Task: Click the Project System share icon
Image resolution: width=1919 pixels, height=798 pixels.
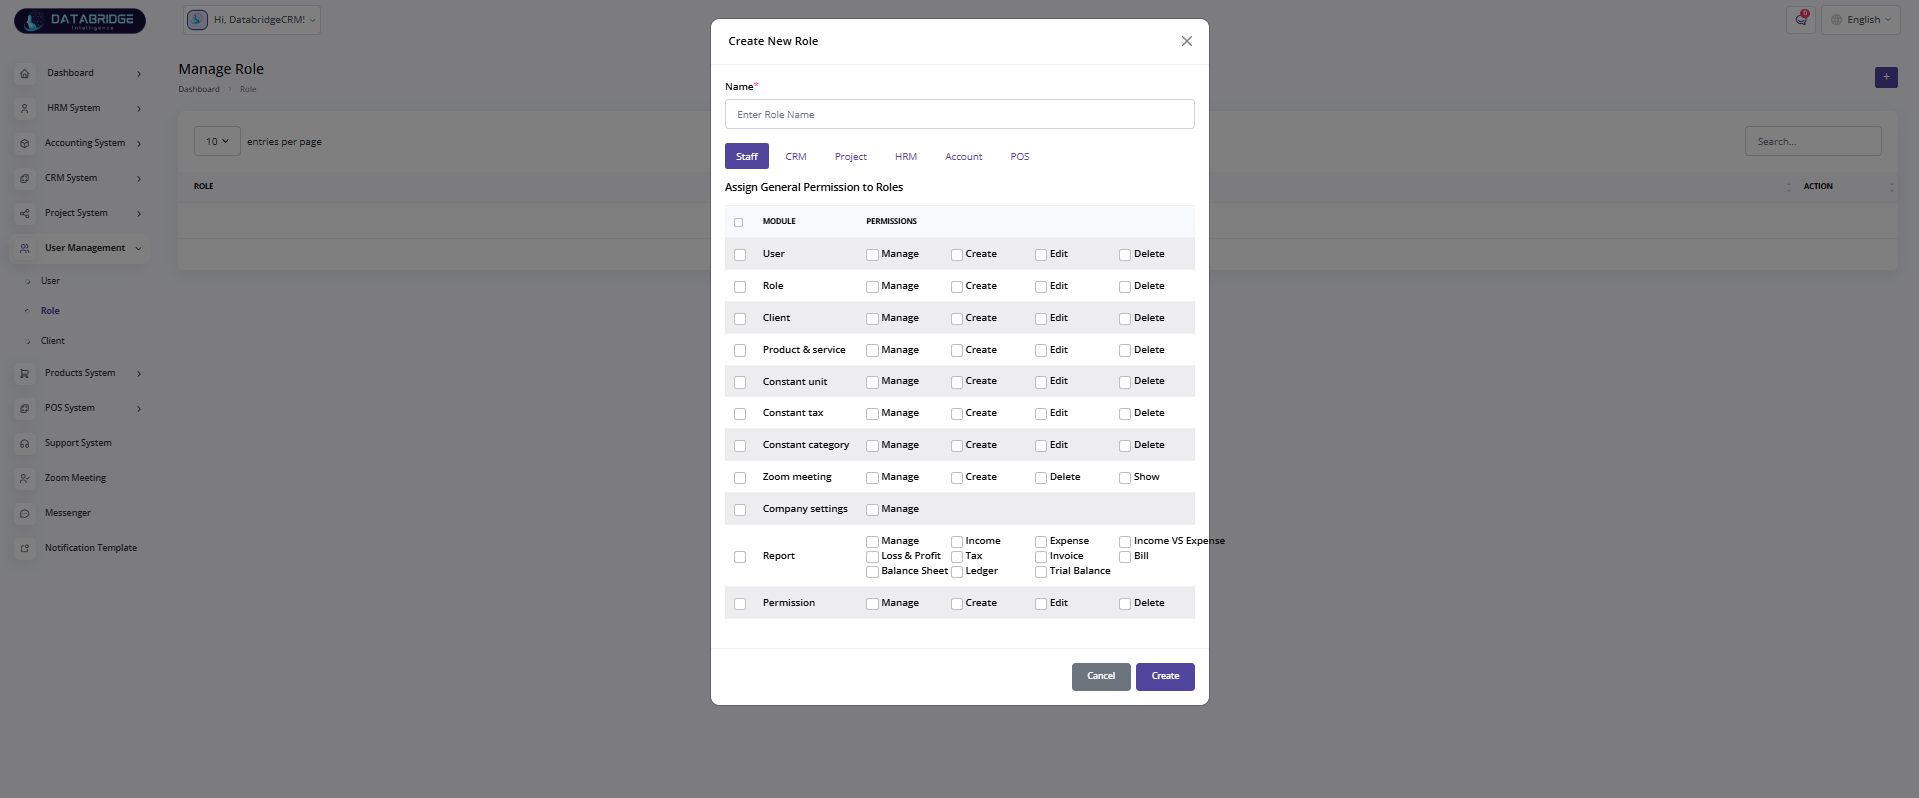Action: click(25, 213)
